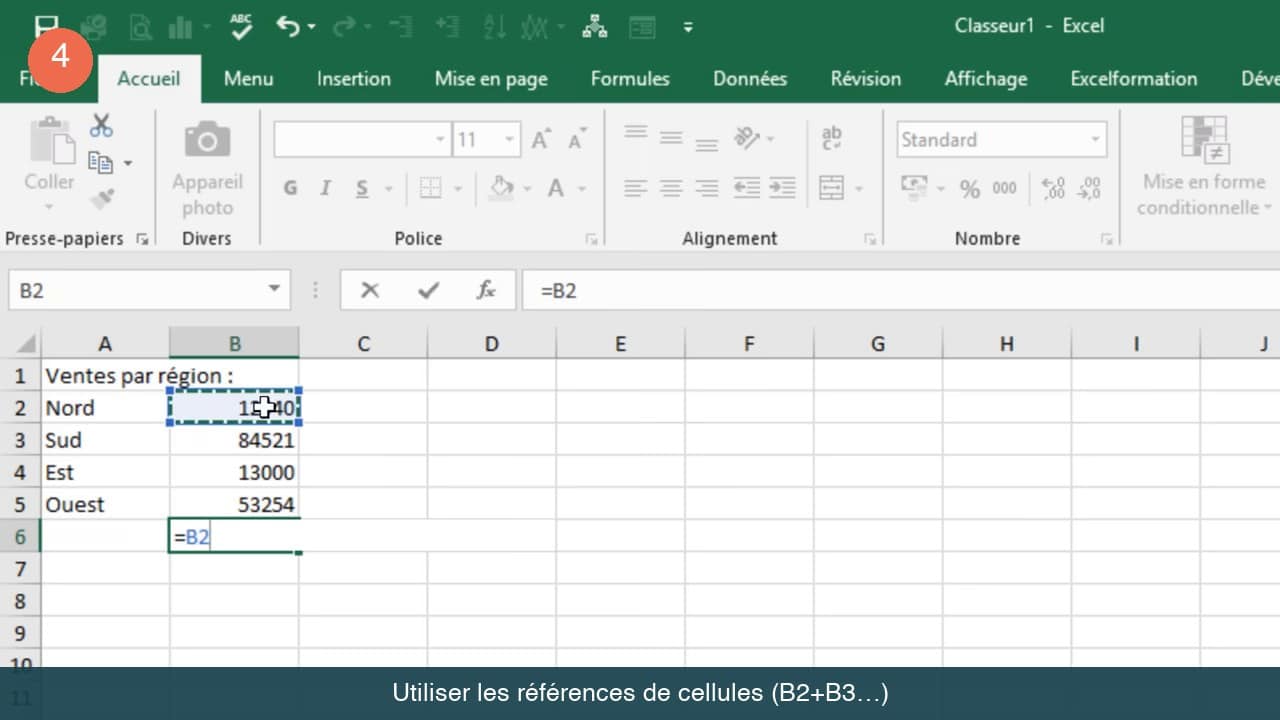1280x720 pixels.
Task: Cancel formula entry with X icon
Action: click(370, 290)
